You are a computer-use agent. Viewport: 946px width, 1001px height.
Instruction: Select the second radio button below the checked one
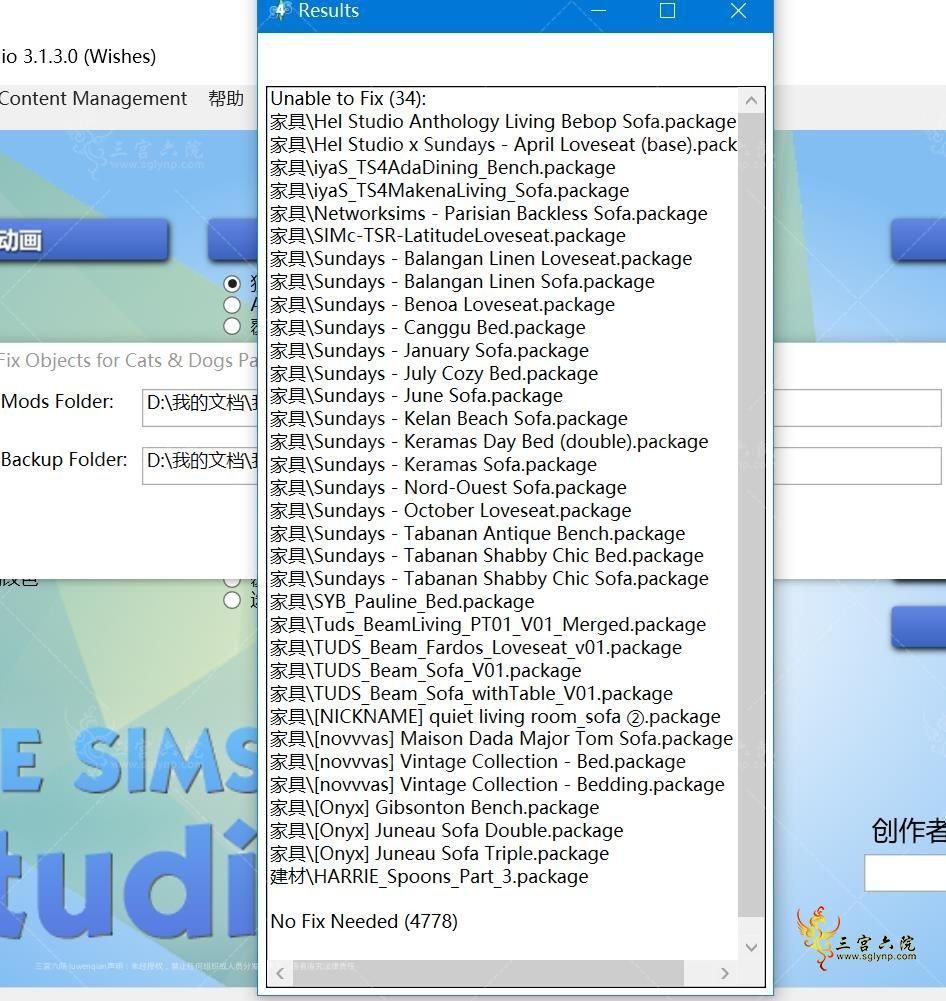coord(232,305)
